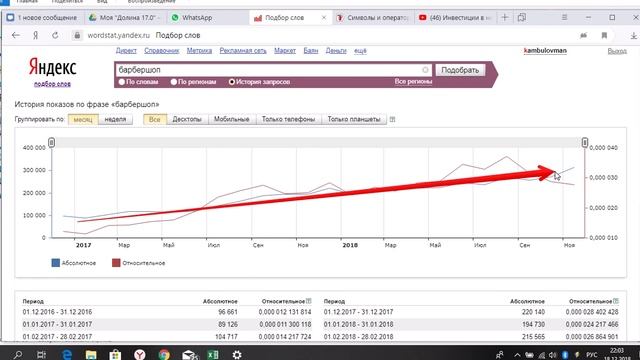This screenshot has width=640, height=360.
Task: Group the history by 'неделя'
Action: tap(116, 119)
